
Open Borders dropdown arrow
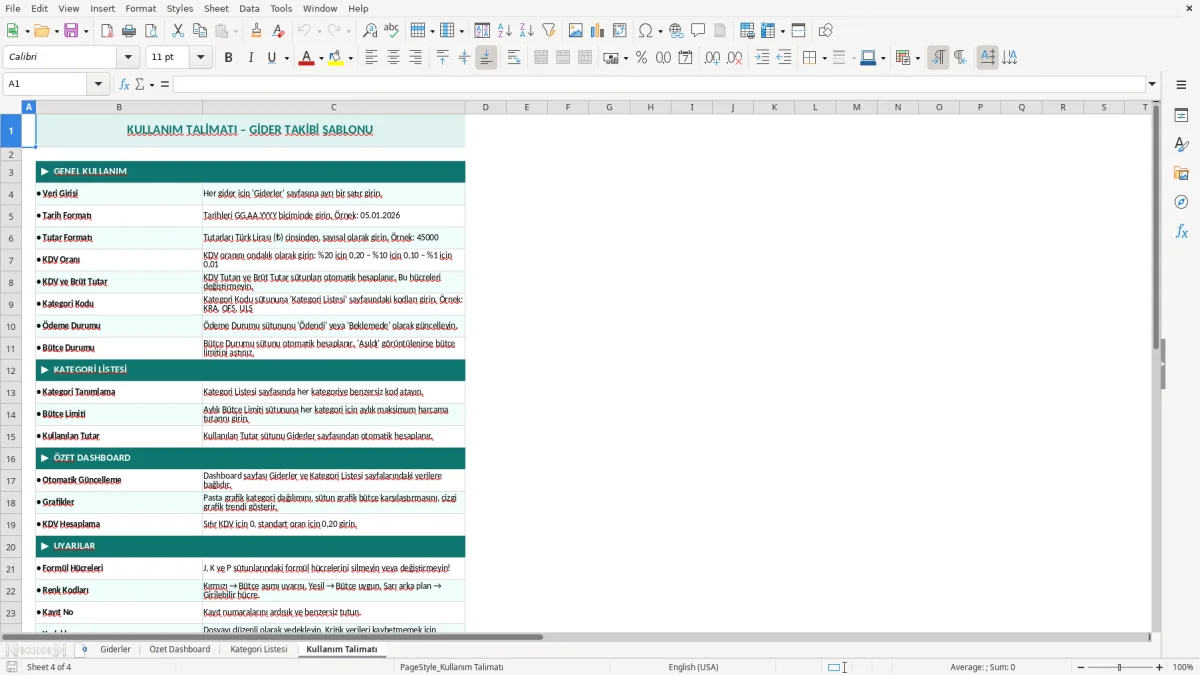pyautogui.click(x=823, y=58)
